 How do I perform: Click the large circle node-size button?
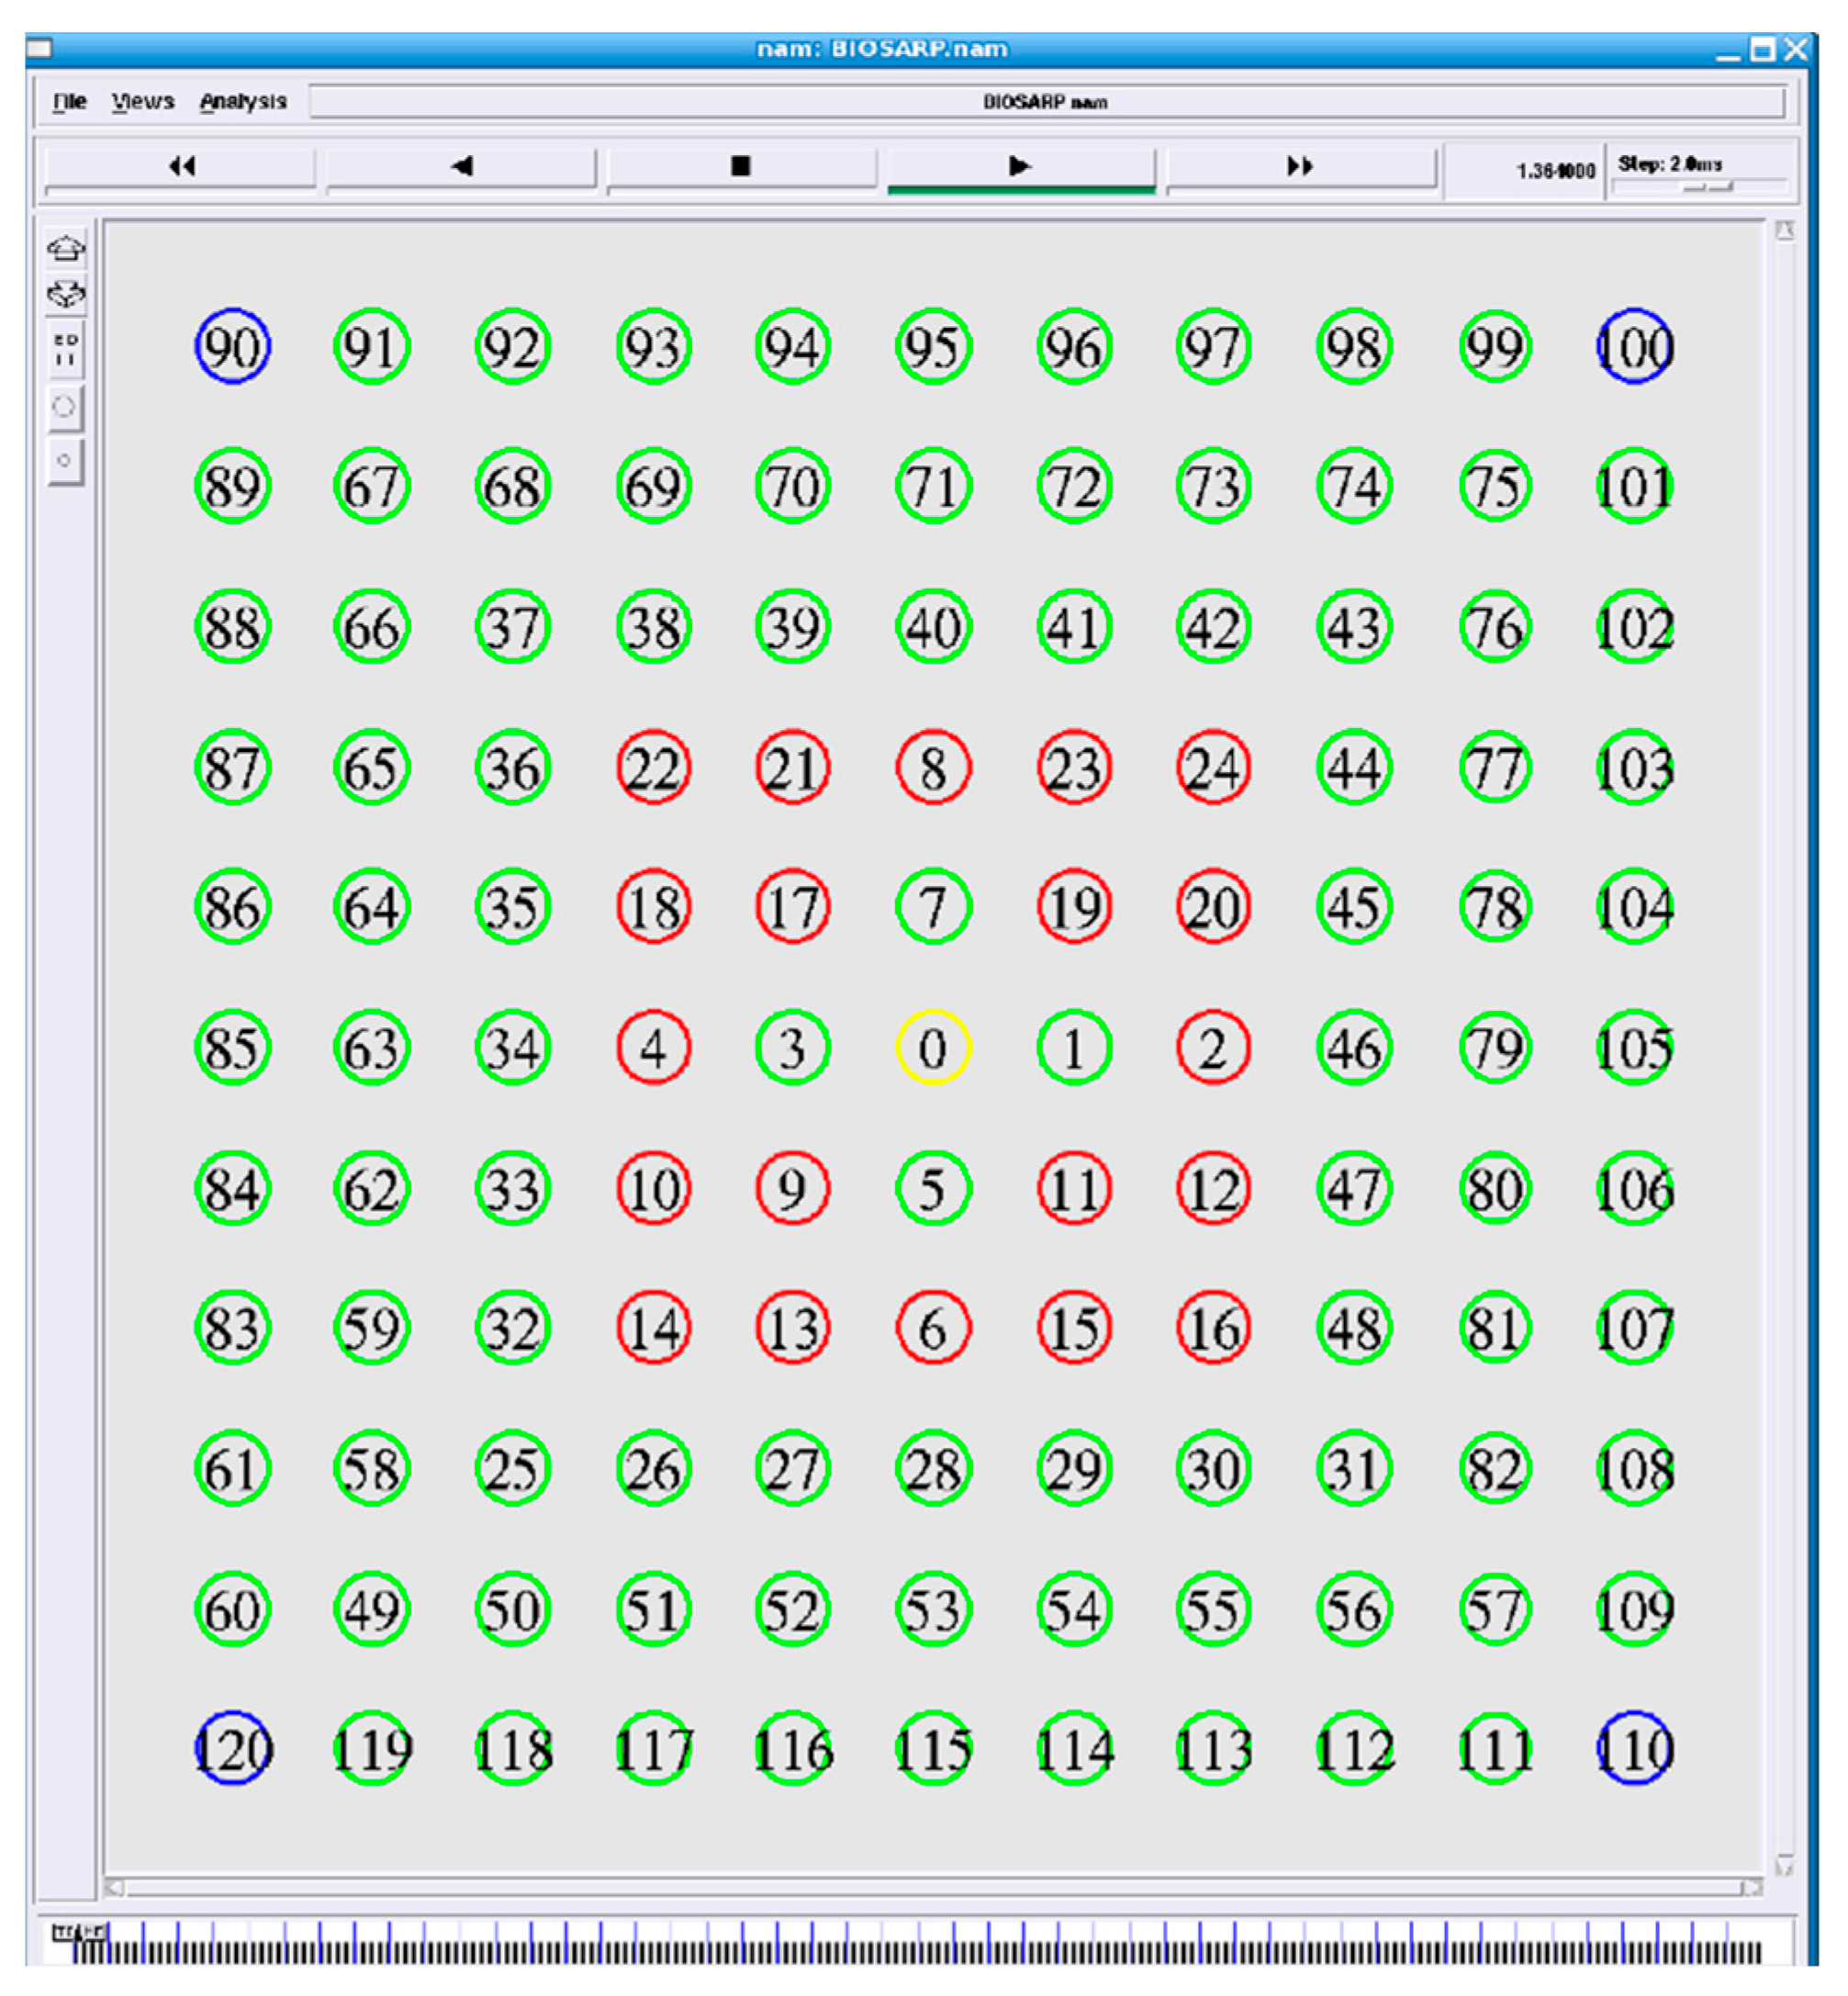point(64,407)
